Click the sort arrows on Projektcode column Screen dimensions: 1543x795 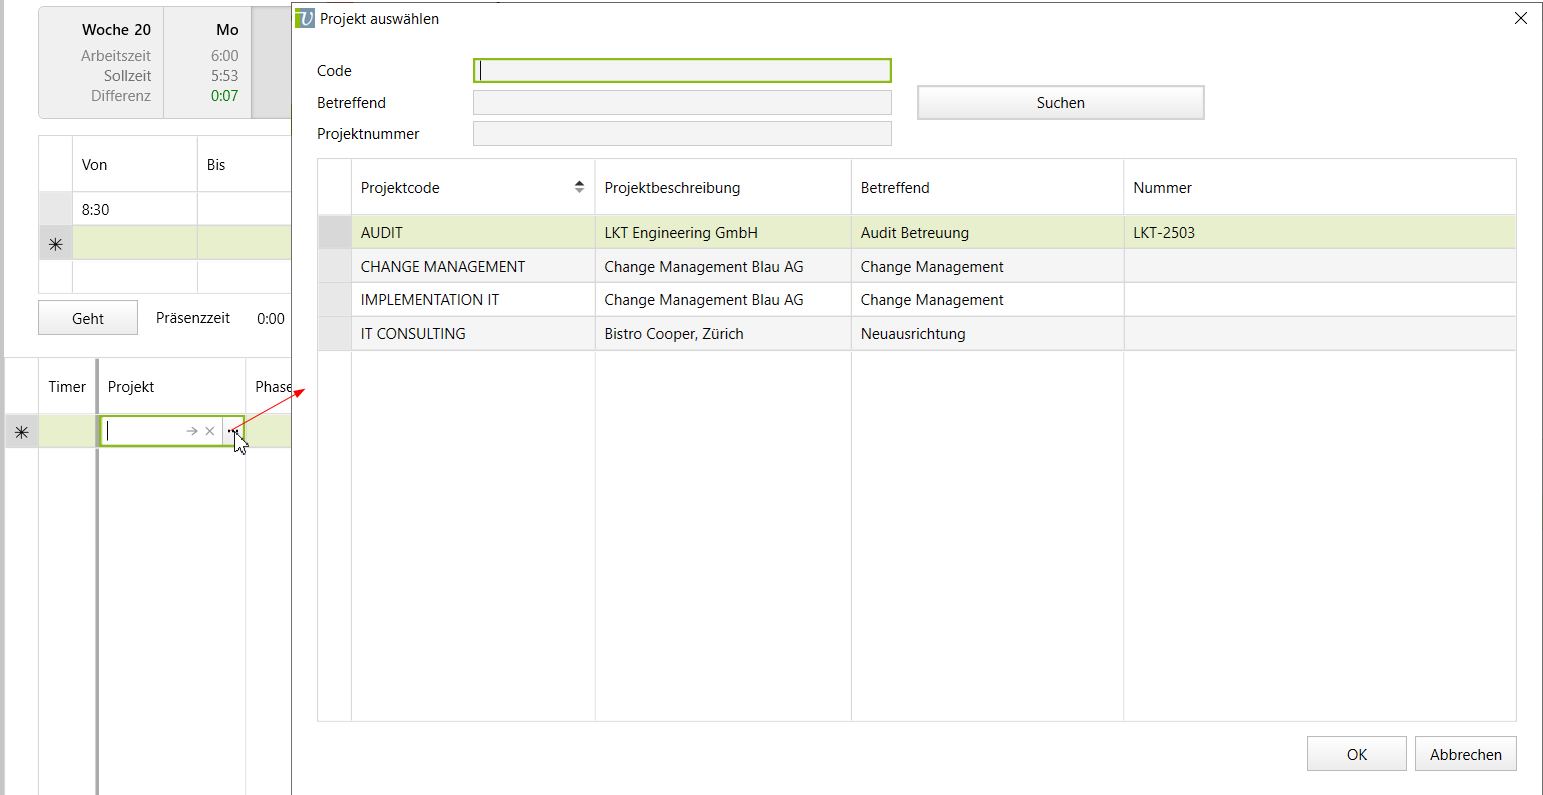point(579,187)
